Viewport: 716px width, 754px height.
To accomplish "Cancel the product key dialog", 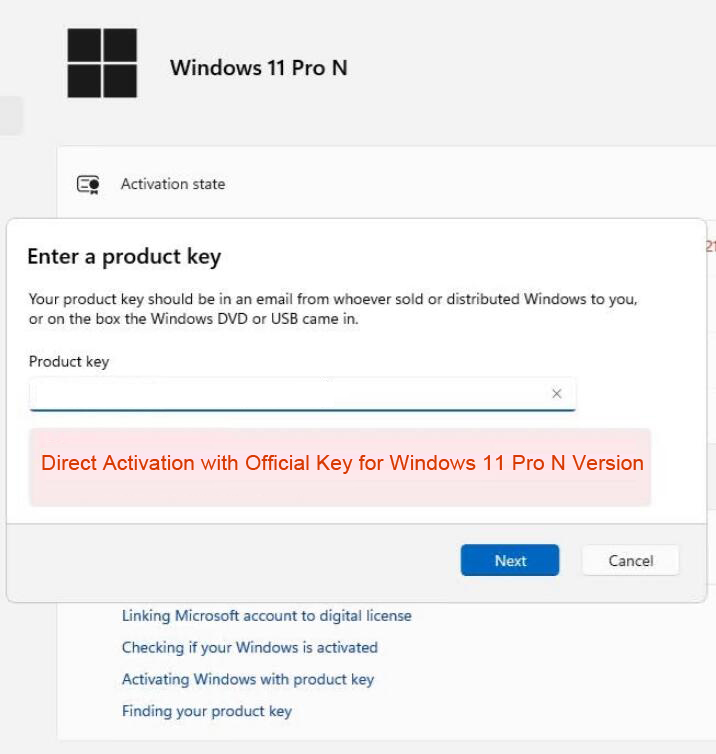I will coord(630,561).
